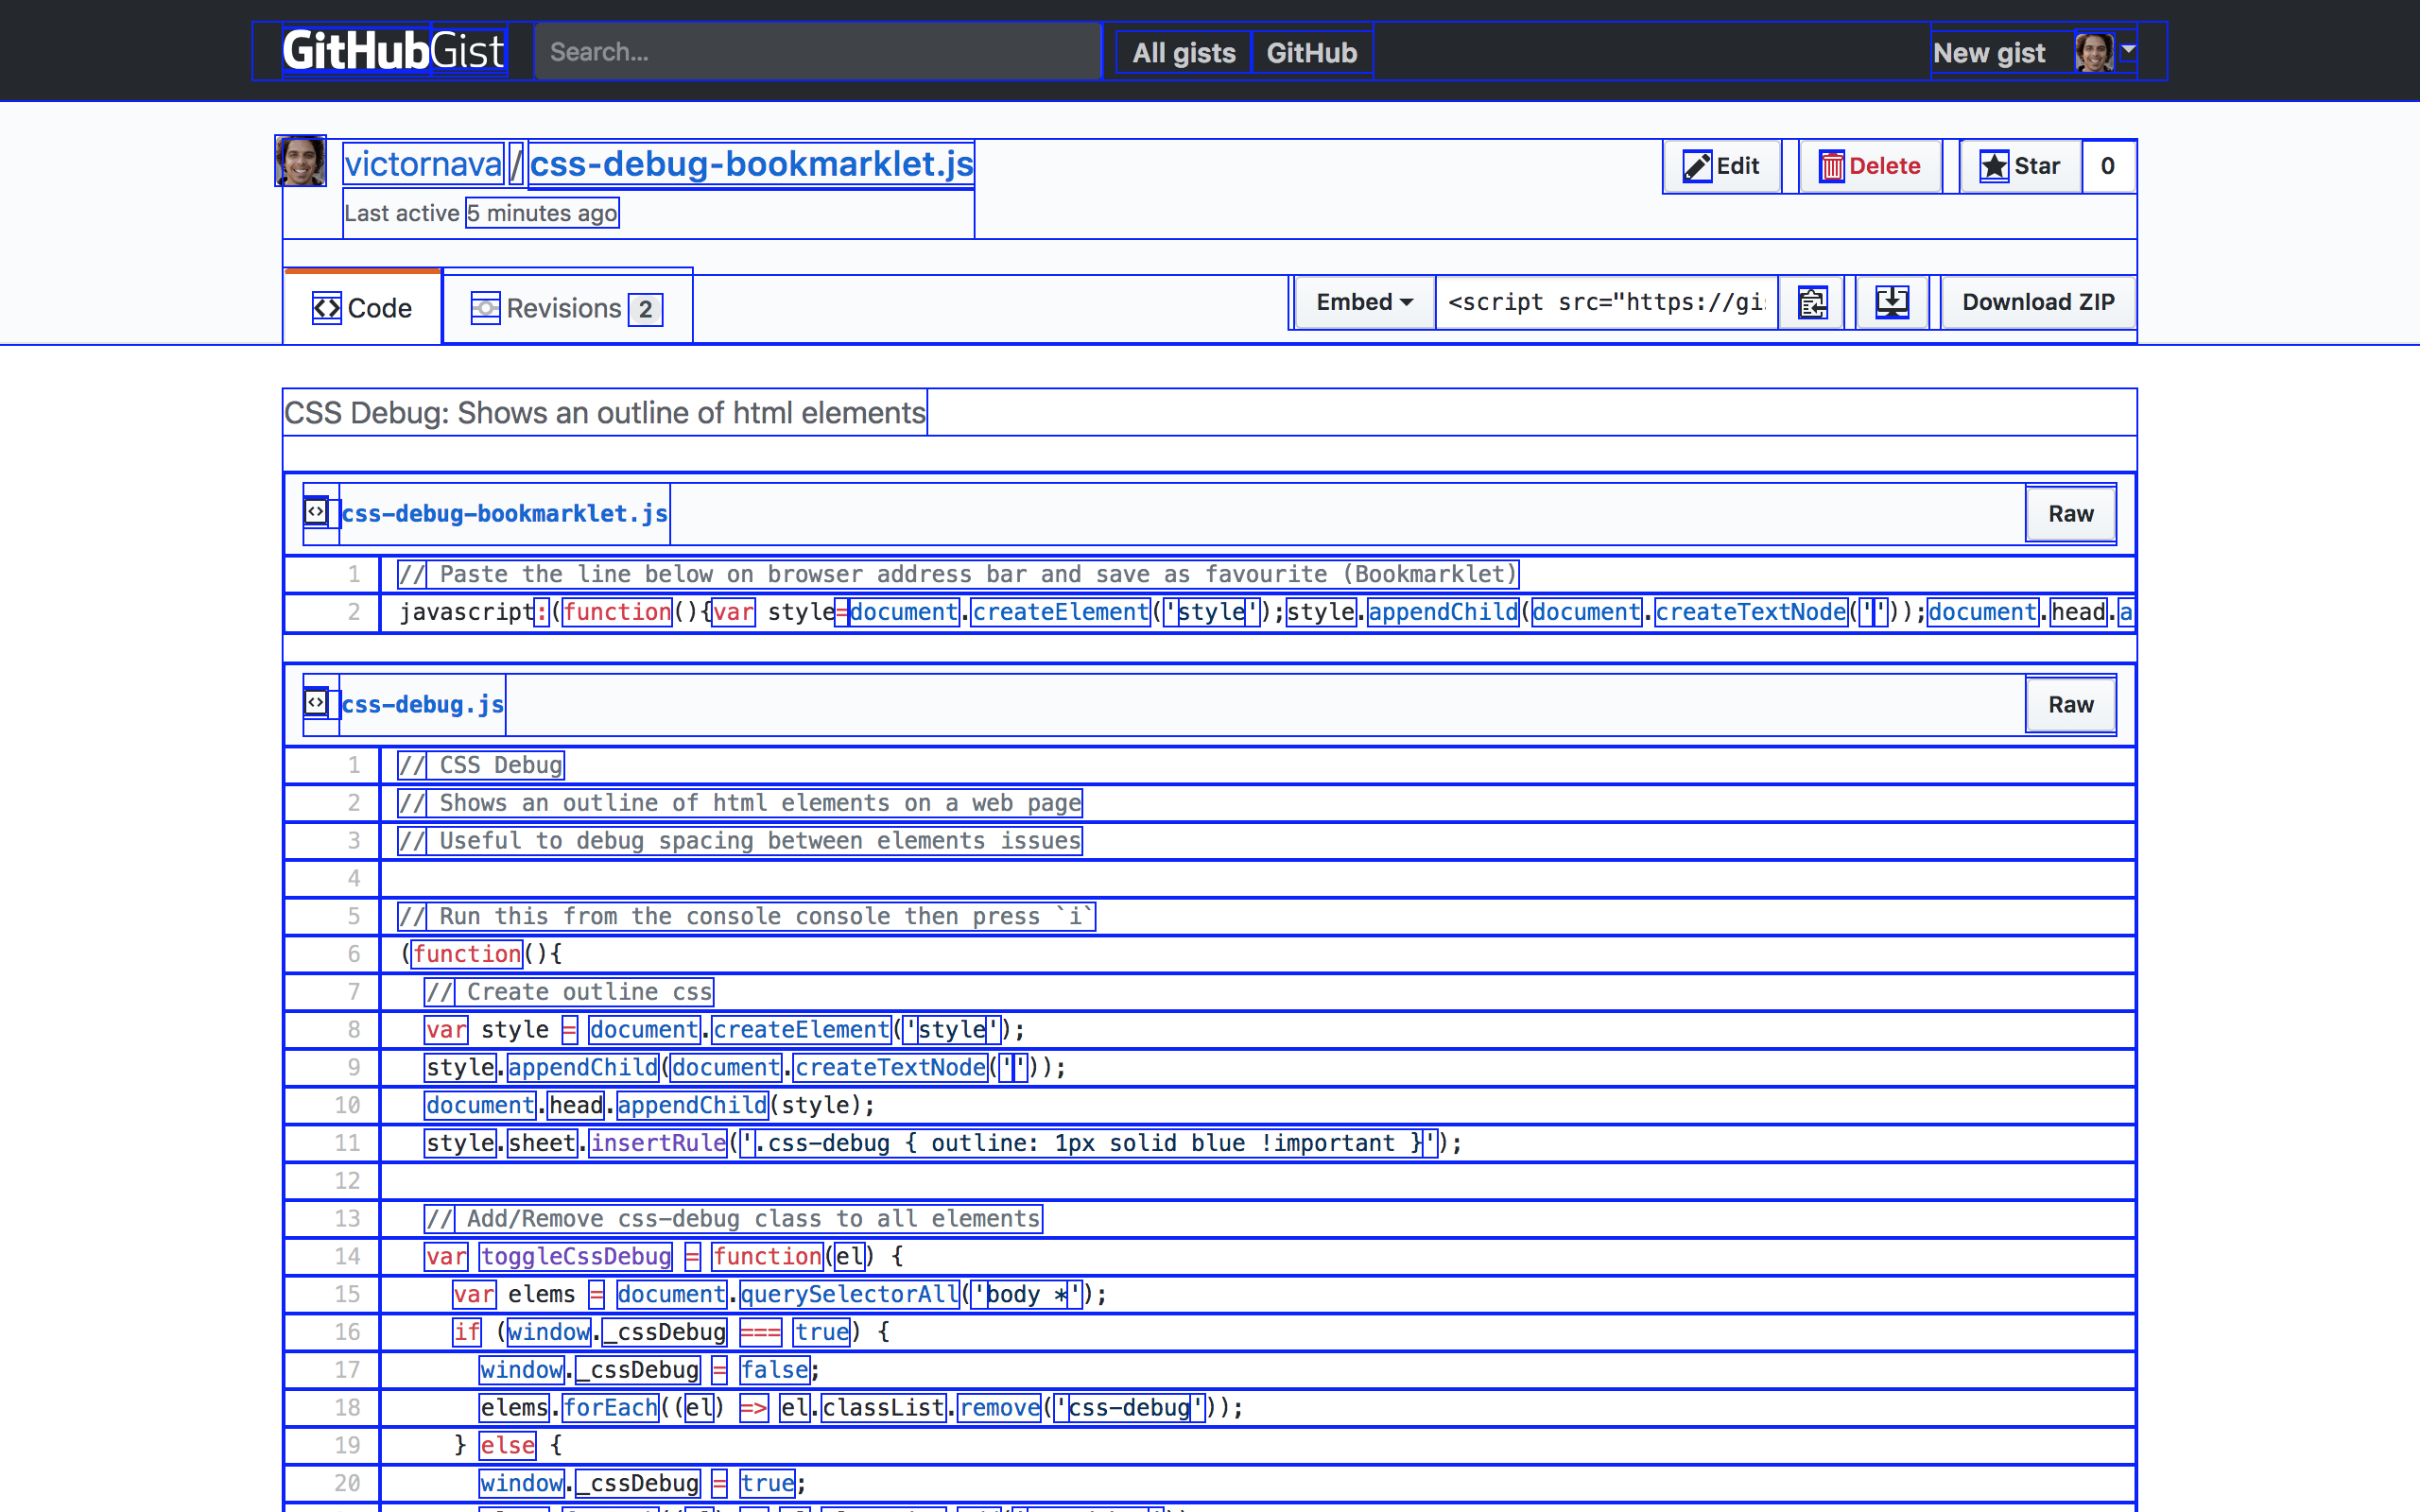This screenshot has width=2420, height=1512.
Task: Click Download ZIP
Action: click(2038, 302)
